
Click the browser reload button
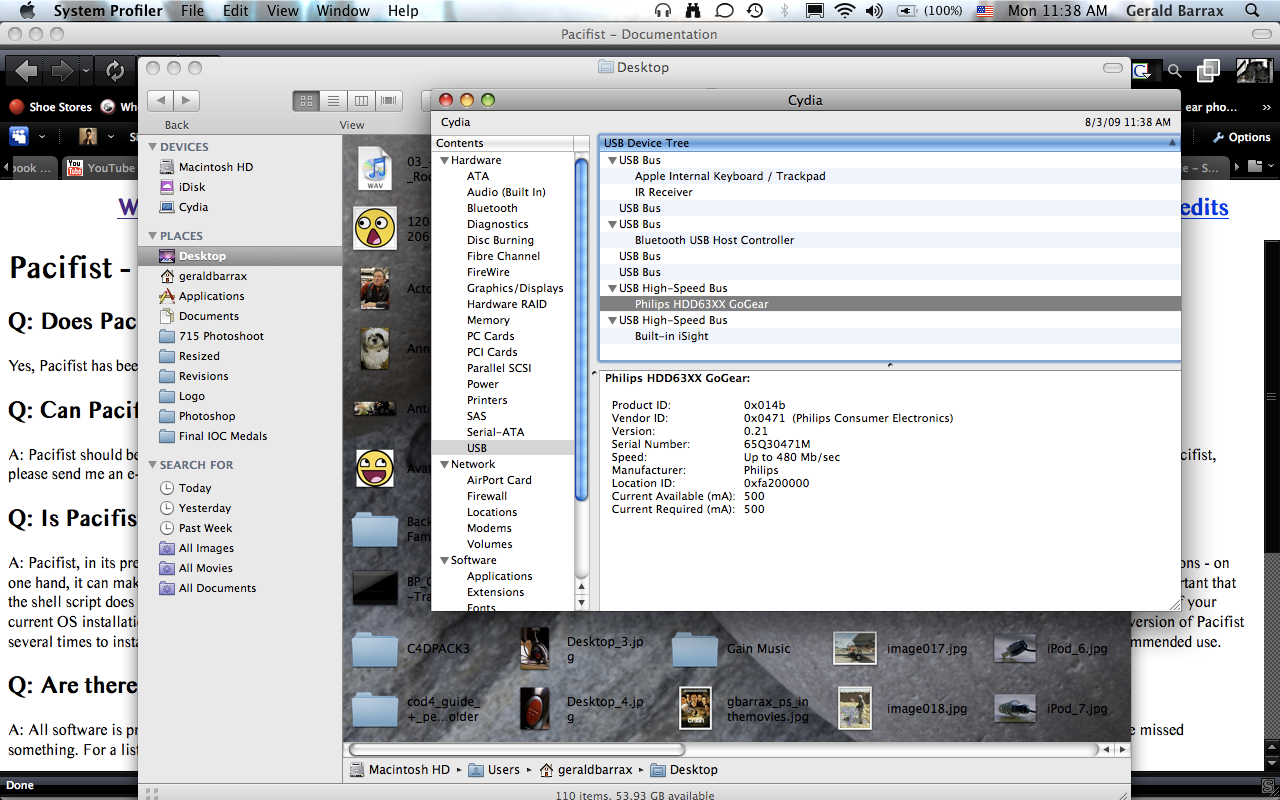pos(115,71)
